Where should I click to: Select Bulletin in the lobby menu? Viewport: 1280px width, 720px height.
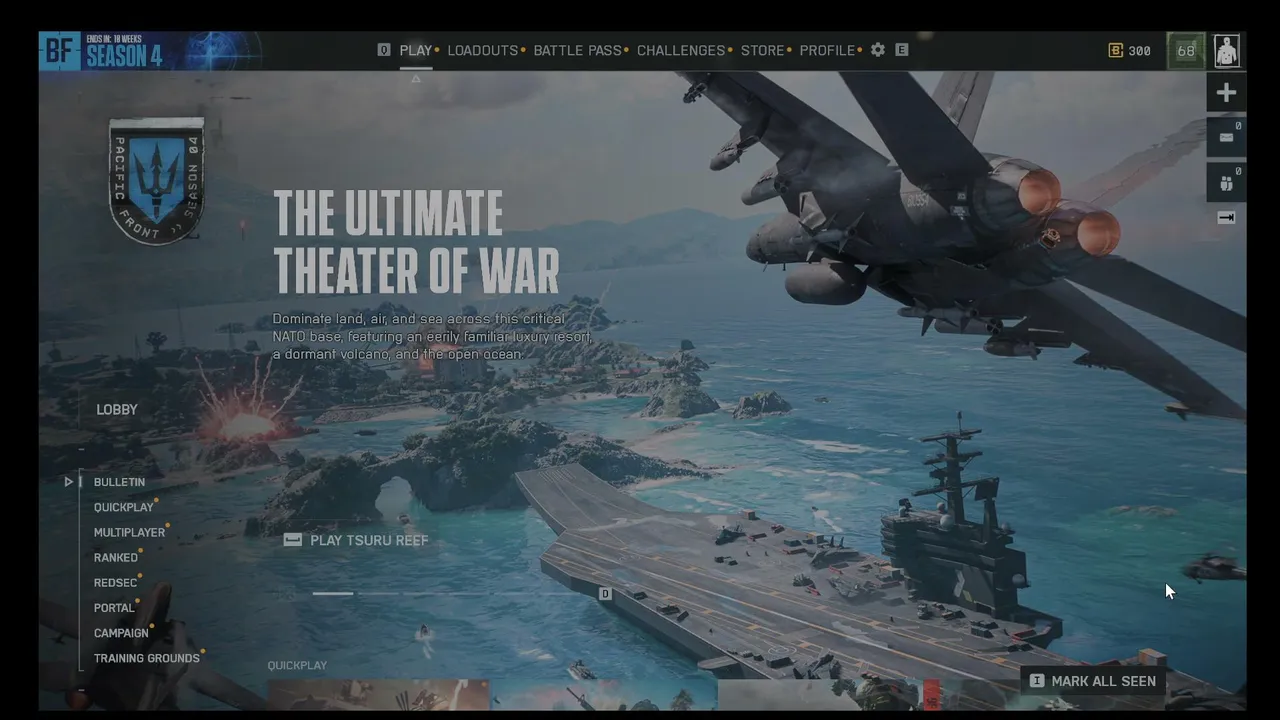pos(119,482)
